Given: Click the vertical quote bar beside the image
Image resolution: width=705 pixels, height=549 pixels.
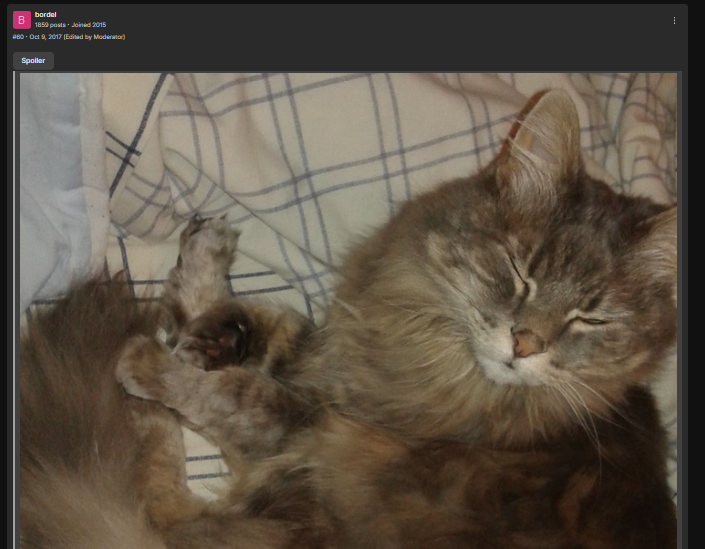Looking at the screenshot, I should 14,310.
